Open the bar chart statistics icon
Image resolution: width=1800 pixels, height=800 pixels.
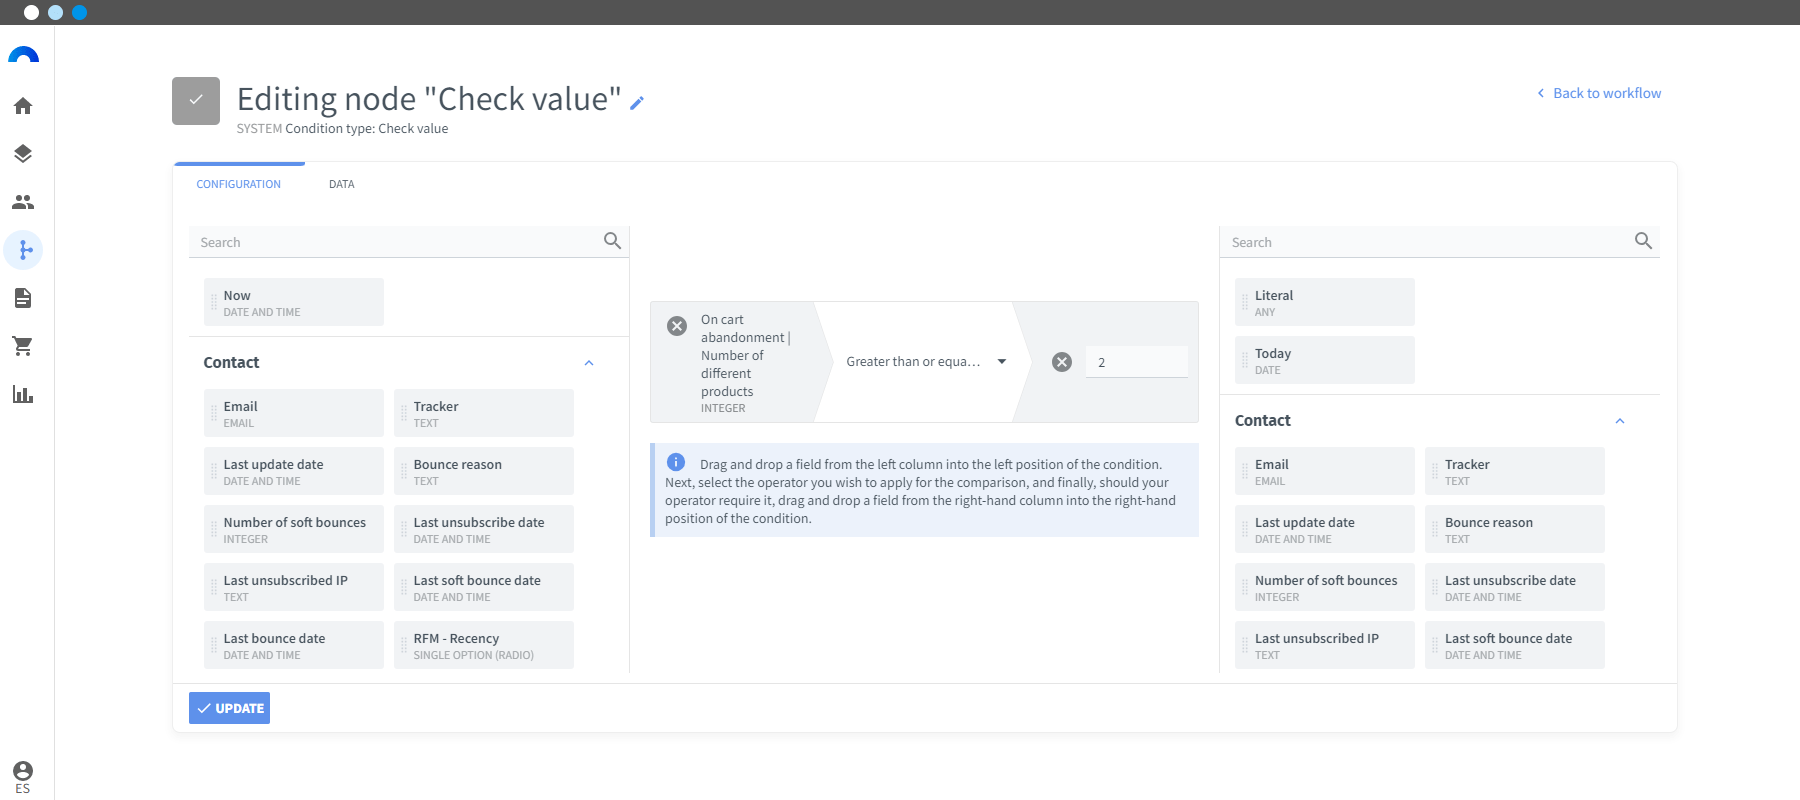23,394
